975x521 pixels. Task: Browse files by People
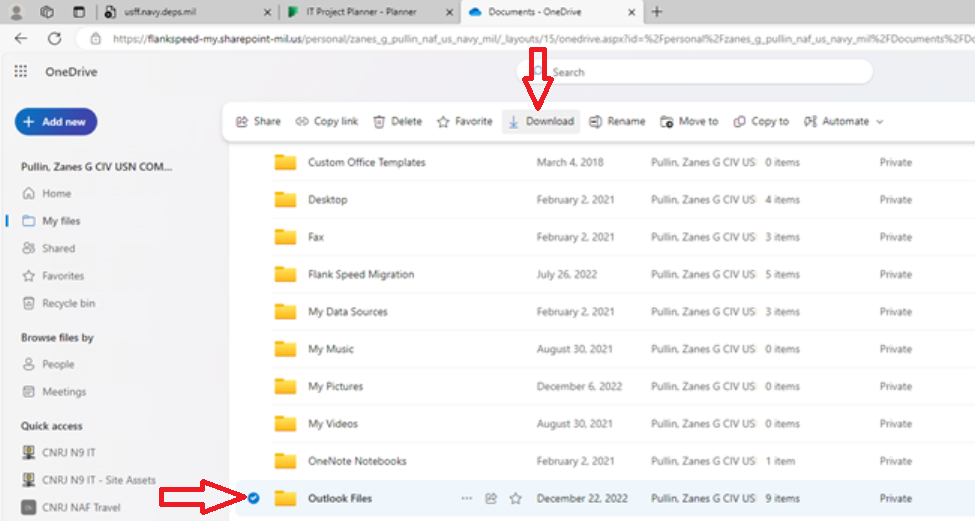click(x=48, y=364)
